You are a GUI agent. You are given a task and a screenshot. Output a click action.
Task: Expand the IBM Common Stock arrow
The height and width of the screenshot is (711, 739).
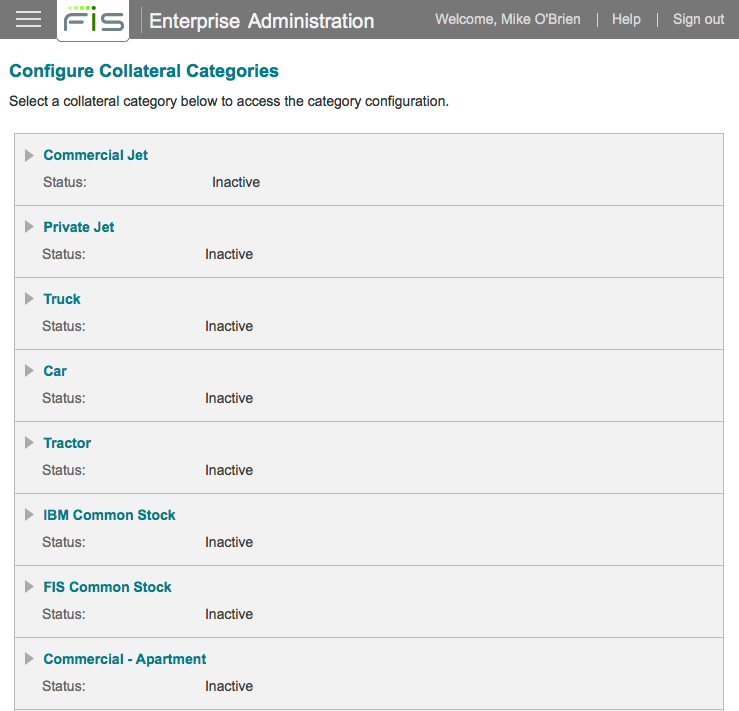(x=29, y=515)
